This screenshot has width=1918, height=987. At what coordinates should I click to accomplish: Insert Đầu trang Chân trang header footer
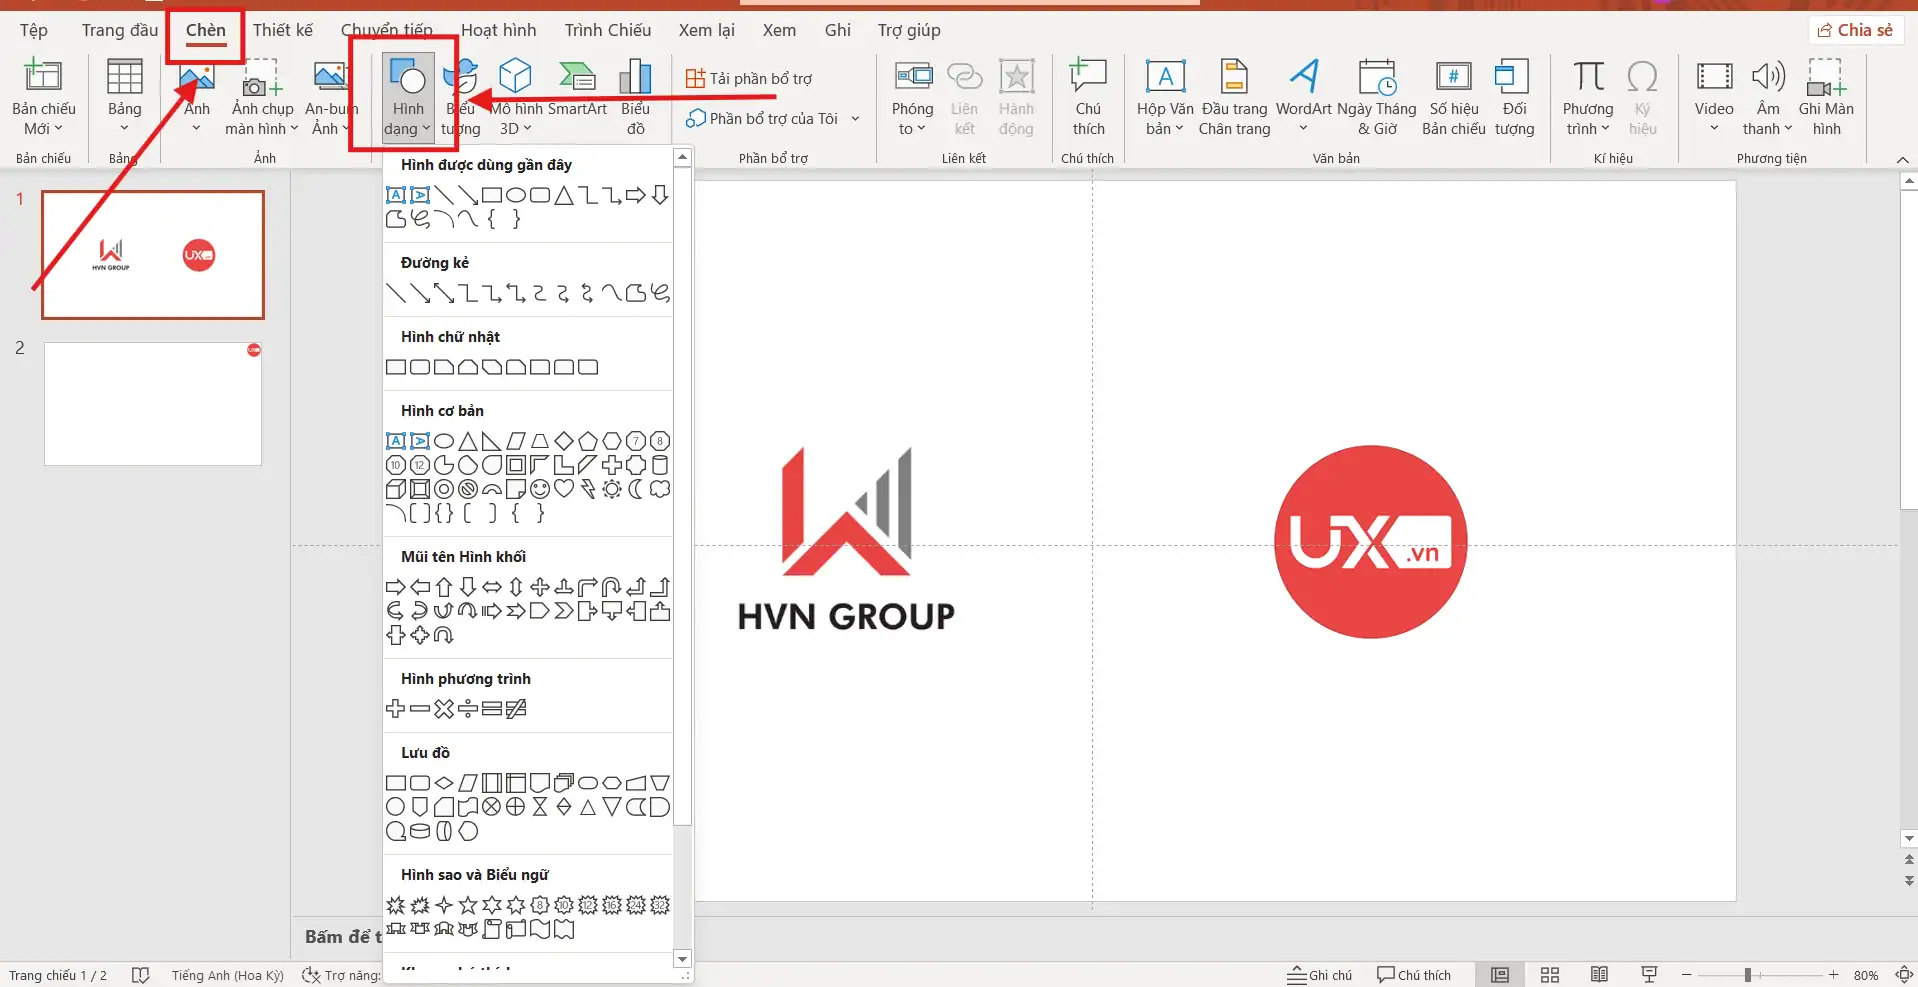point(1234,97)
